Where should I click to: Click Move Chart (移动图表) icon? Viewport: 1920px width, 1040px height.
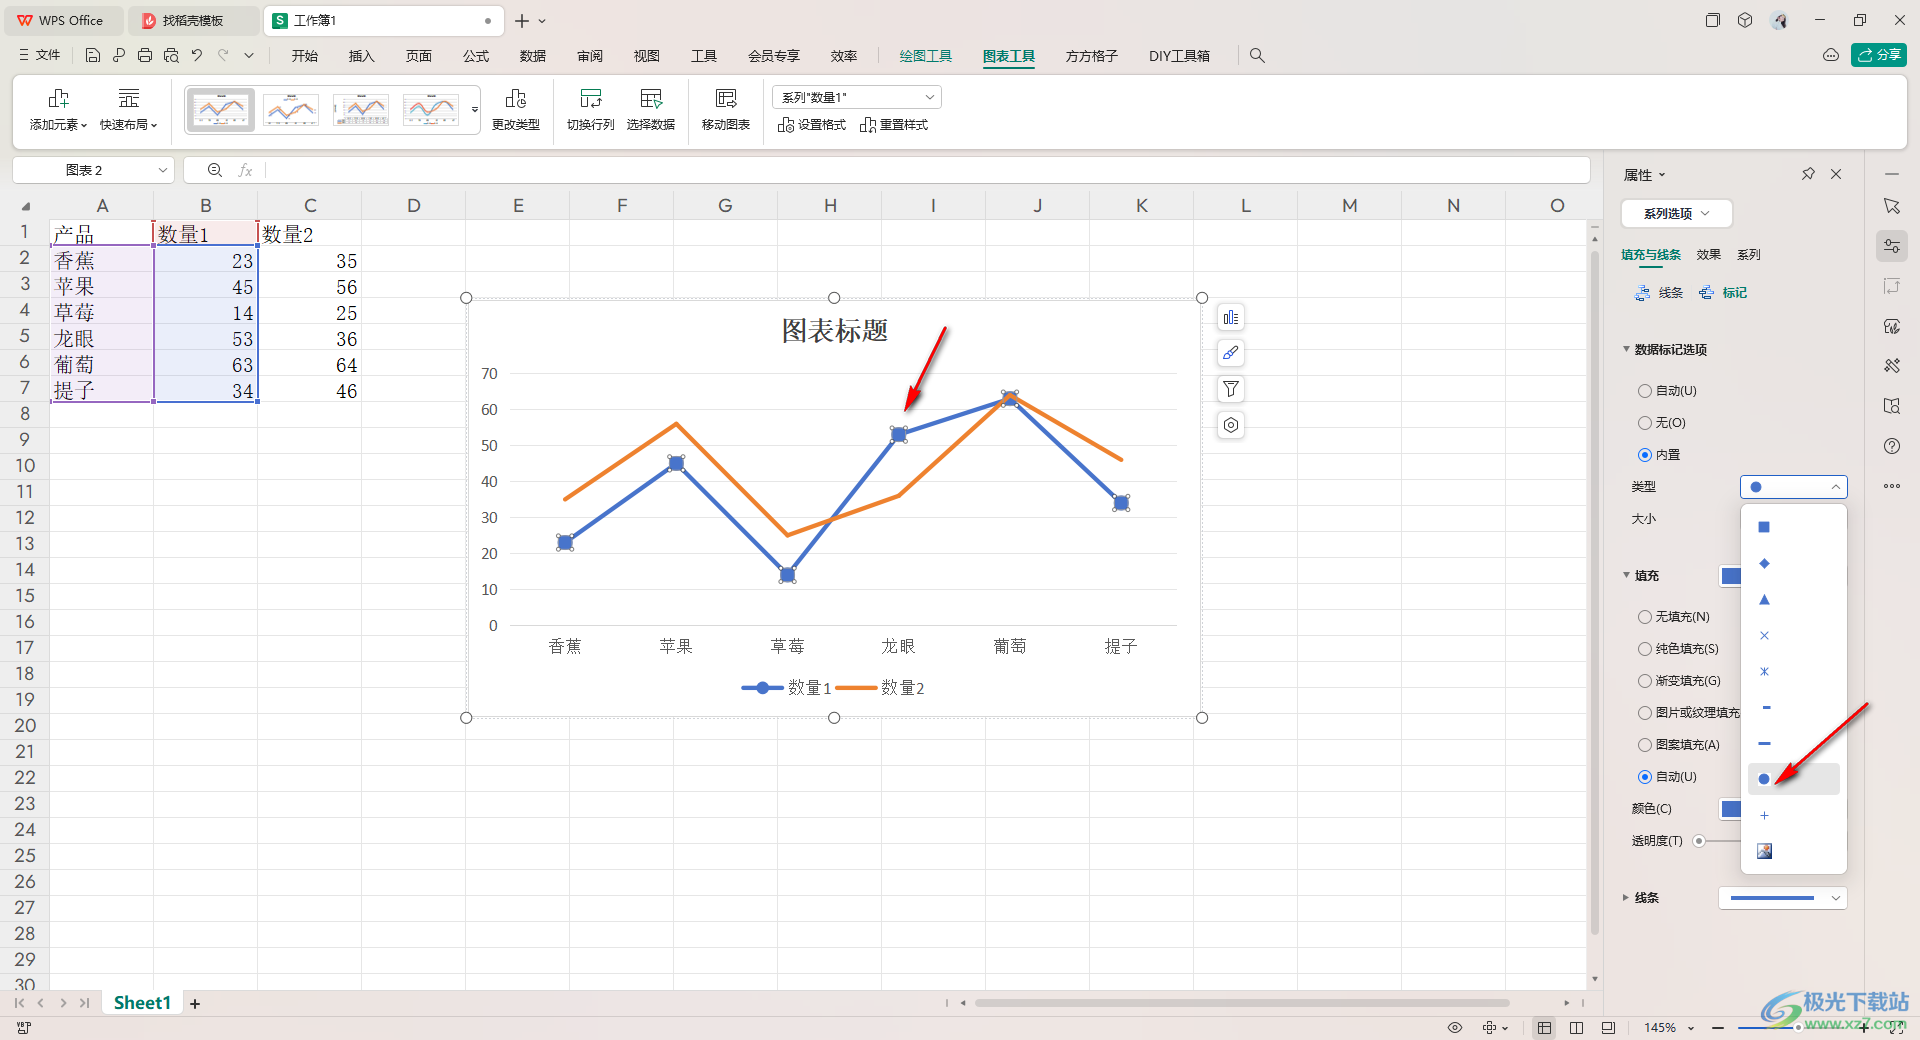(x=726, y=109)
